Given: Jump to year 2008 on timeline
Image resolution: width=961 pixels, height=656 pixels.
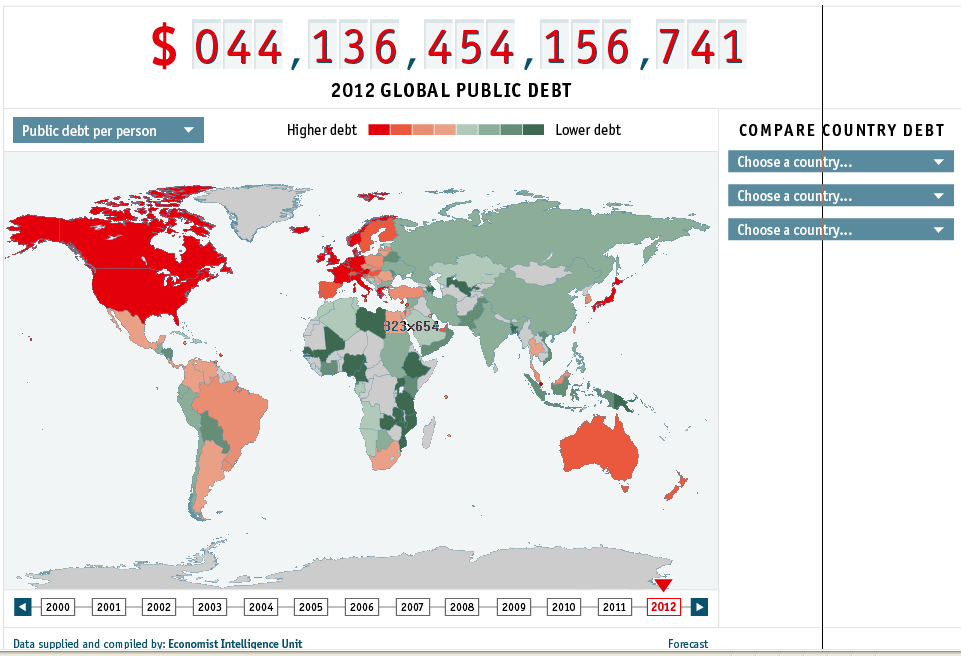Looking at the screenshot, I should [462, 607].
